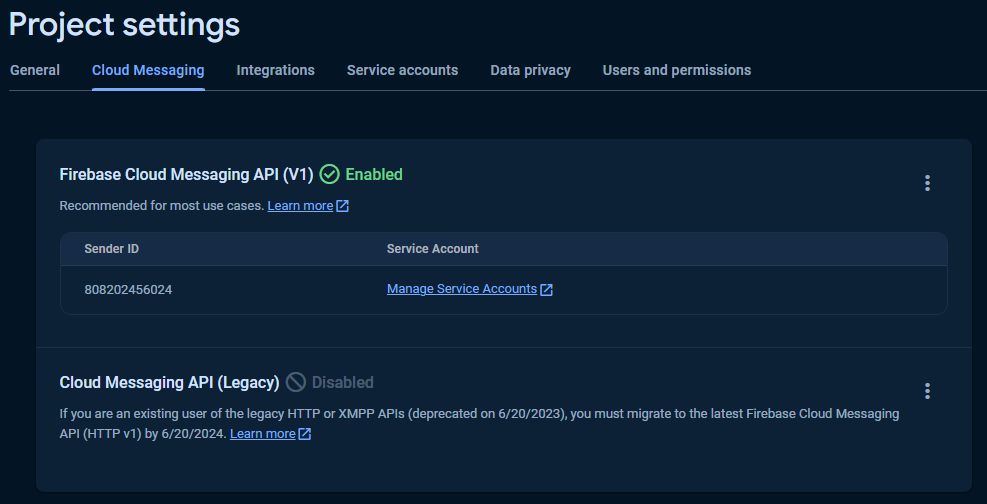Click the Service Account column header

pos(432,248)
